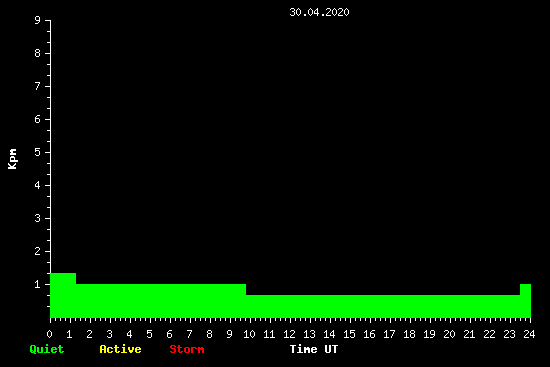Screen dimensions: 550x367
Task: Click the tallest green bar at hour 0
Action: (x=63, y=295)
